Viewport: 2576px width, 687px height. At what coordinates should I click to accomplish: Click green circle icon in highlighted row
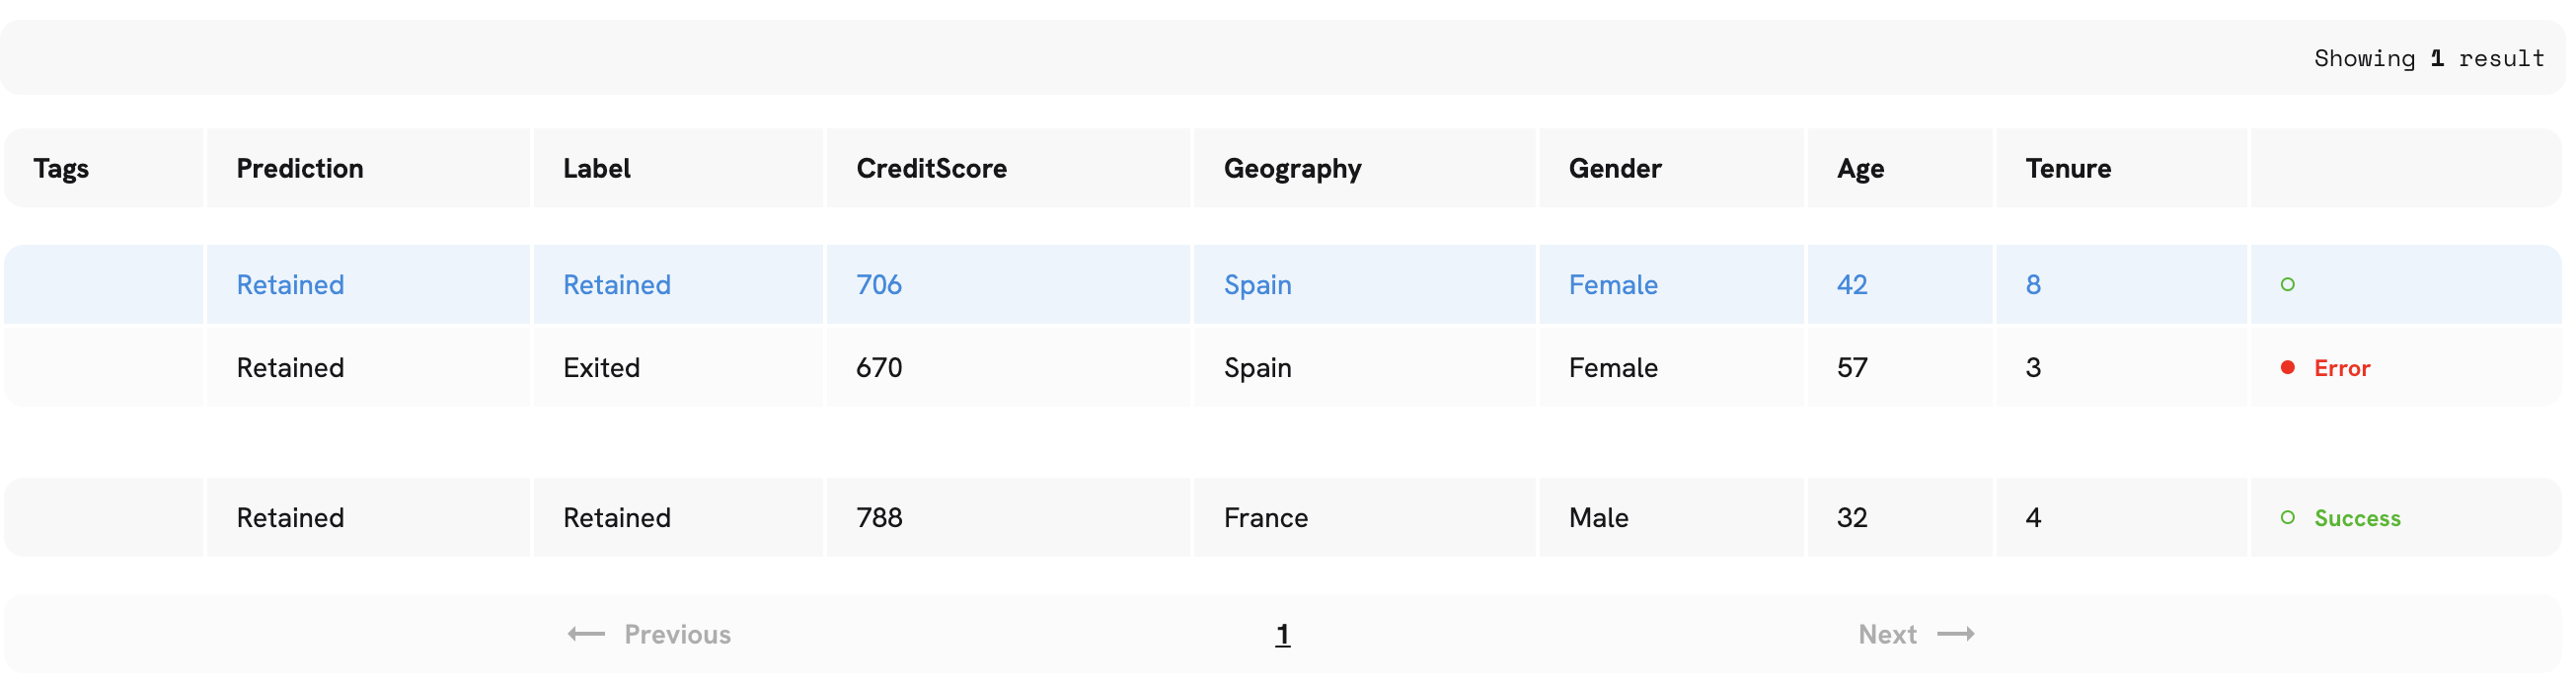[x=2287, y=284]
